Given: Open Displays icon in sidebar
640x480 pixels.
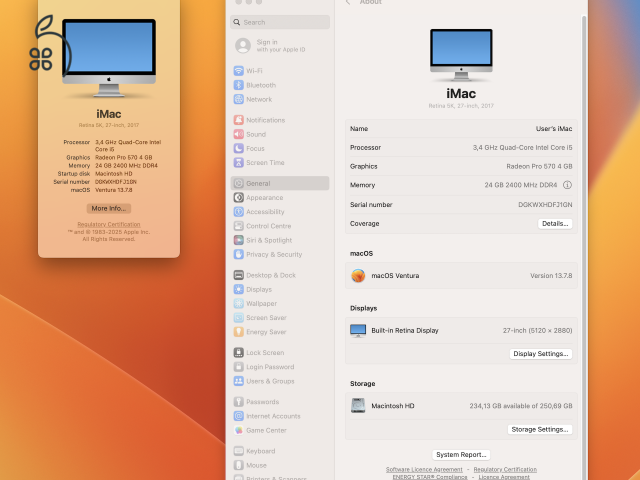Looking at the screenshot, I should [239, 289].
